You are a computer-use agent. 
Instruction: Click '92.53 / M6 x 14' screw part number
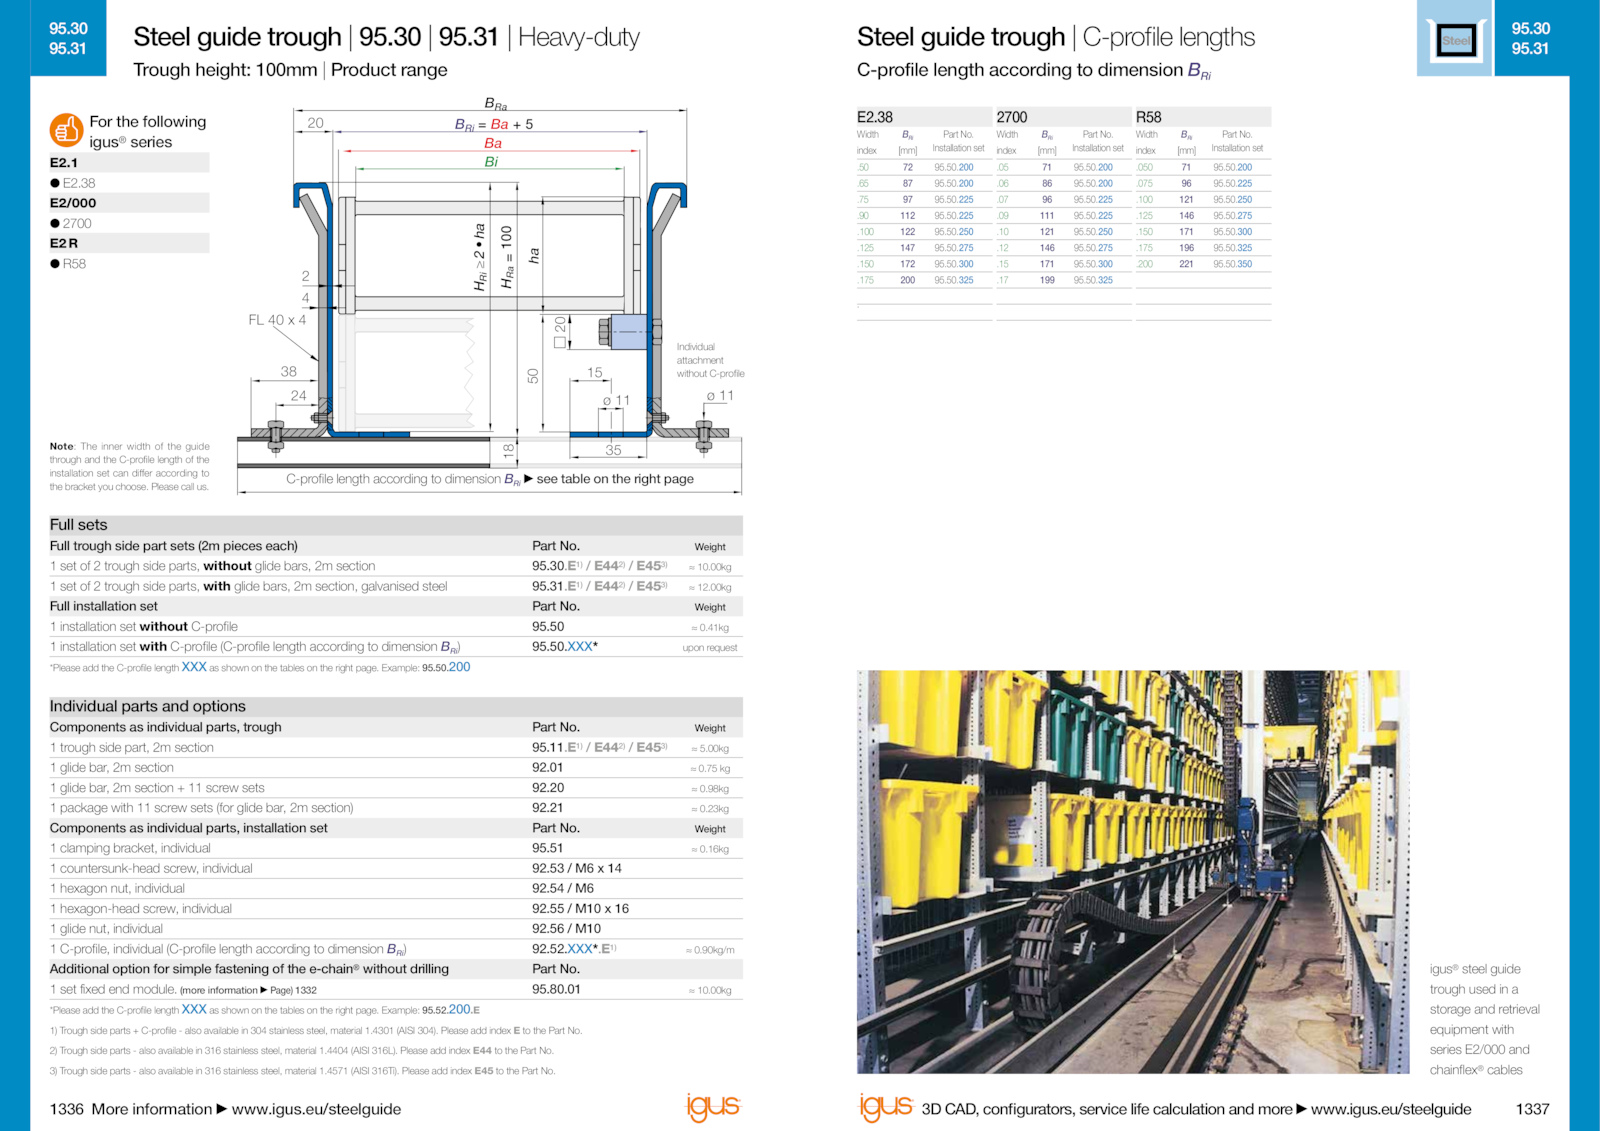click(x=577, y=868)
